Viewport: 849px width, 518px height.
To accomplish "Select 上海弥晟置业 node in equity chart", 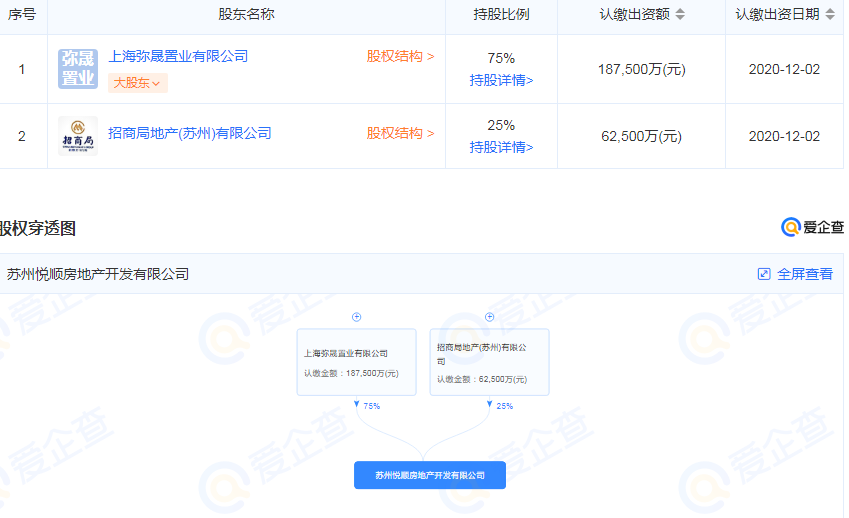I will click(x=356, y=362).
